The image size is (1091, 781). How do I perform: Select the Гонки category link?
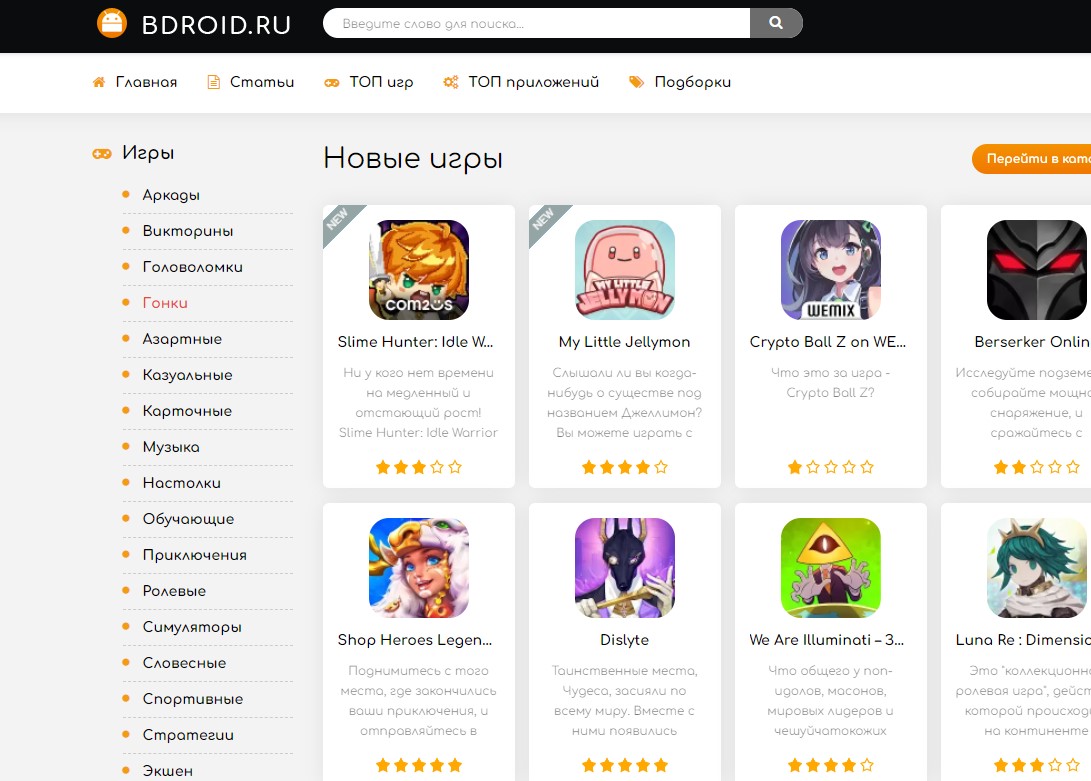165,303
